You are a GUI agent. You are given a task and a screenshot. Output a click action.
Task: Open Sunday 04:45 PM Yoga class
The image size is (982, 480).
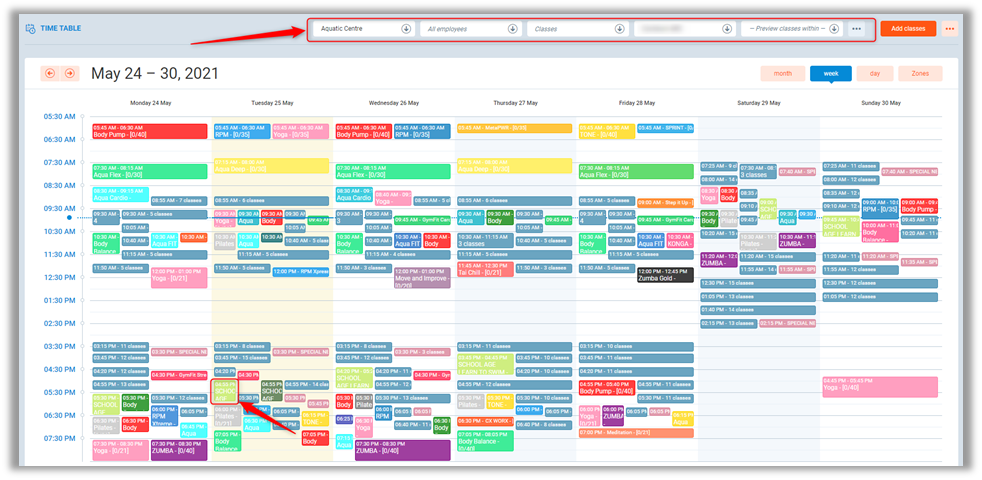pyautogui.click(x=880, y=387)
